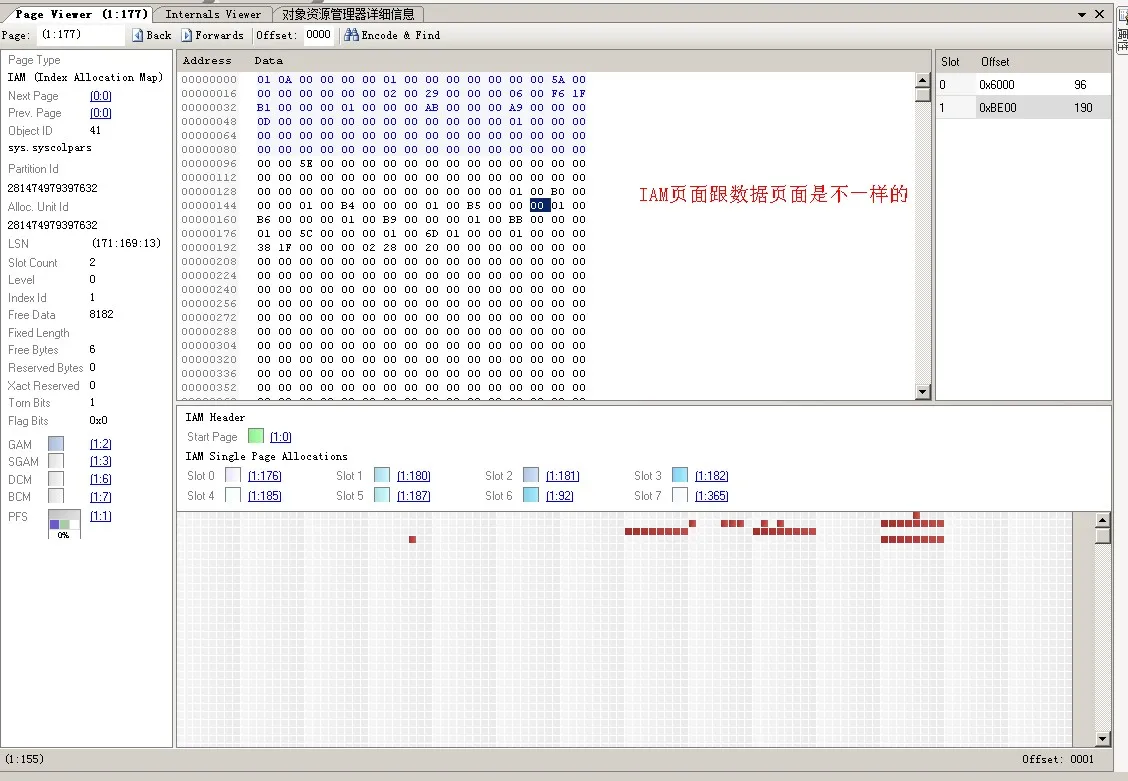Image resolution: width=1128 pixels, height=781 pixels.
Task: Open Encode & Find binoculars tool
Action: 351,35
